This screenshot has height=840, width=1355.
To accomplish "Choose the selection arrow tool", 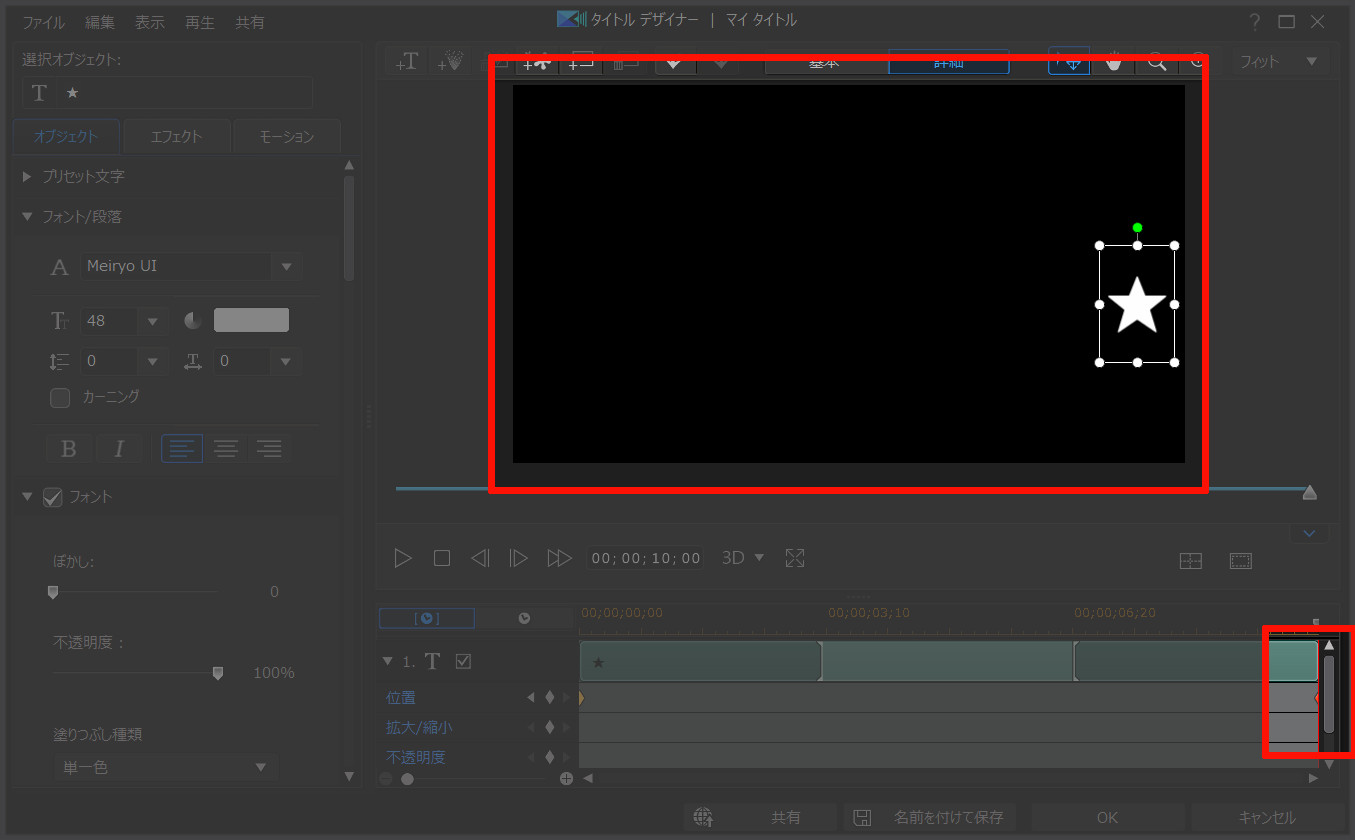I will coord(1069,62).
